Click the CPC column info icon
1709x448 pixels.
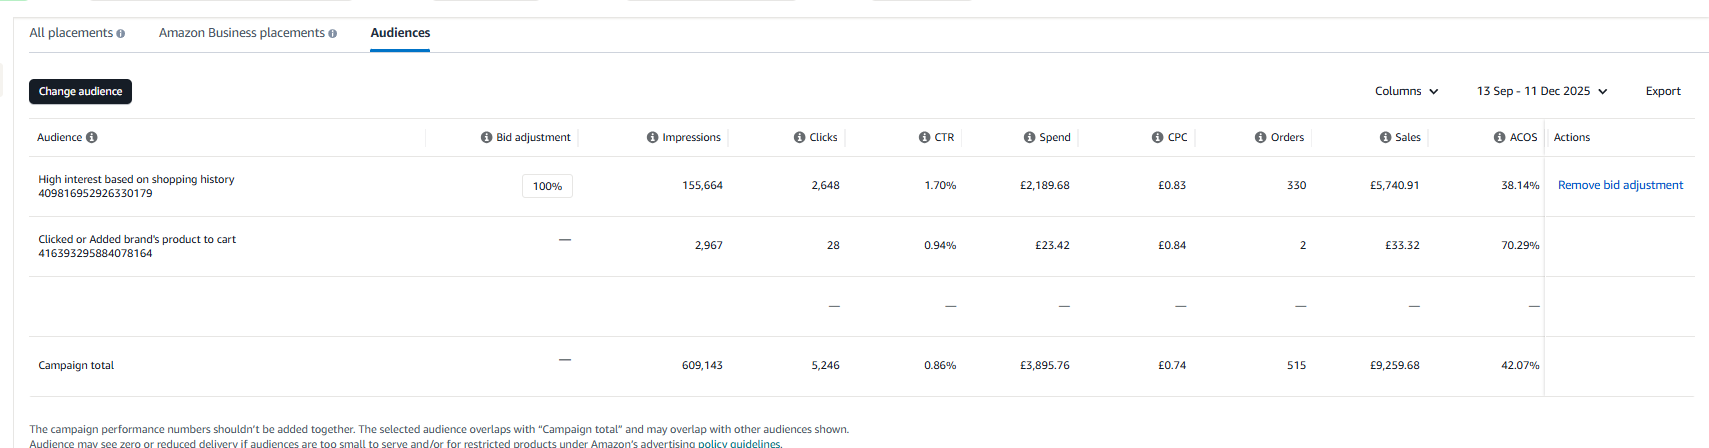1158,138
